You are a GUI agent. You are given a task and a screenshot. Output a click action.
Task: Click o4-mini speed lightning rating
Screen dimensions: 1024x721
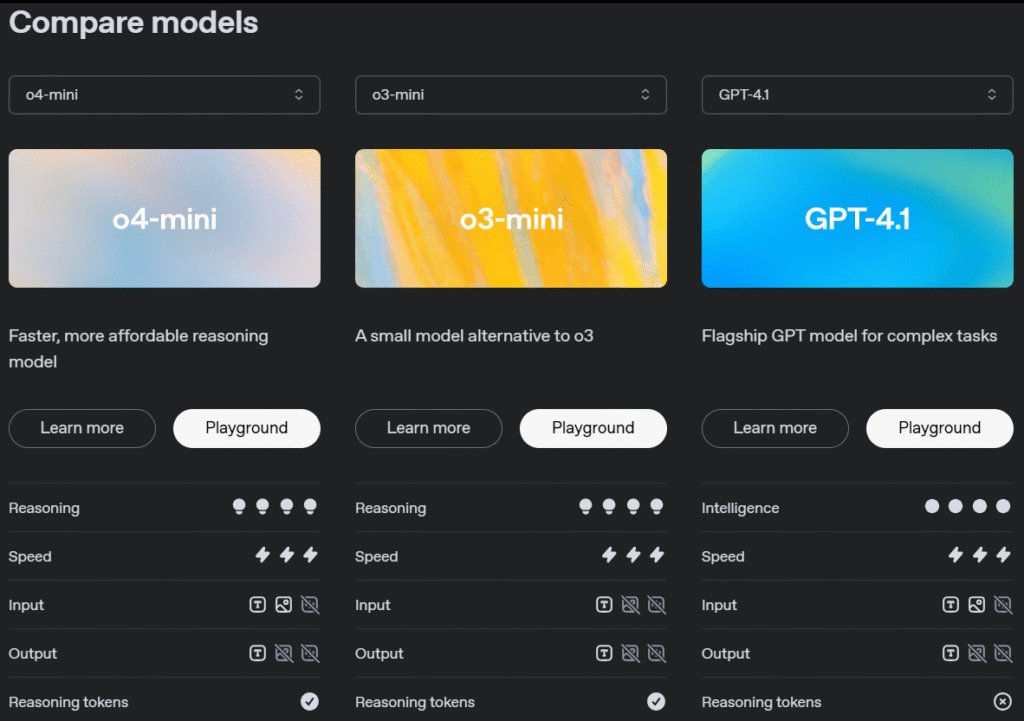click(287, 555)
